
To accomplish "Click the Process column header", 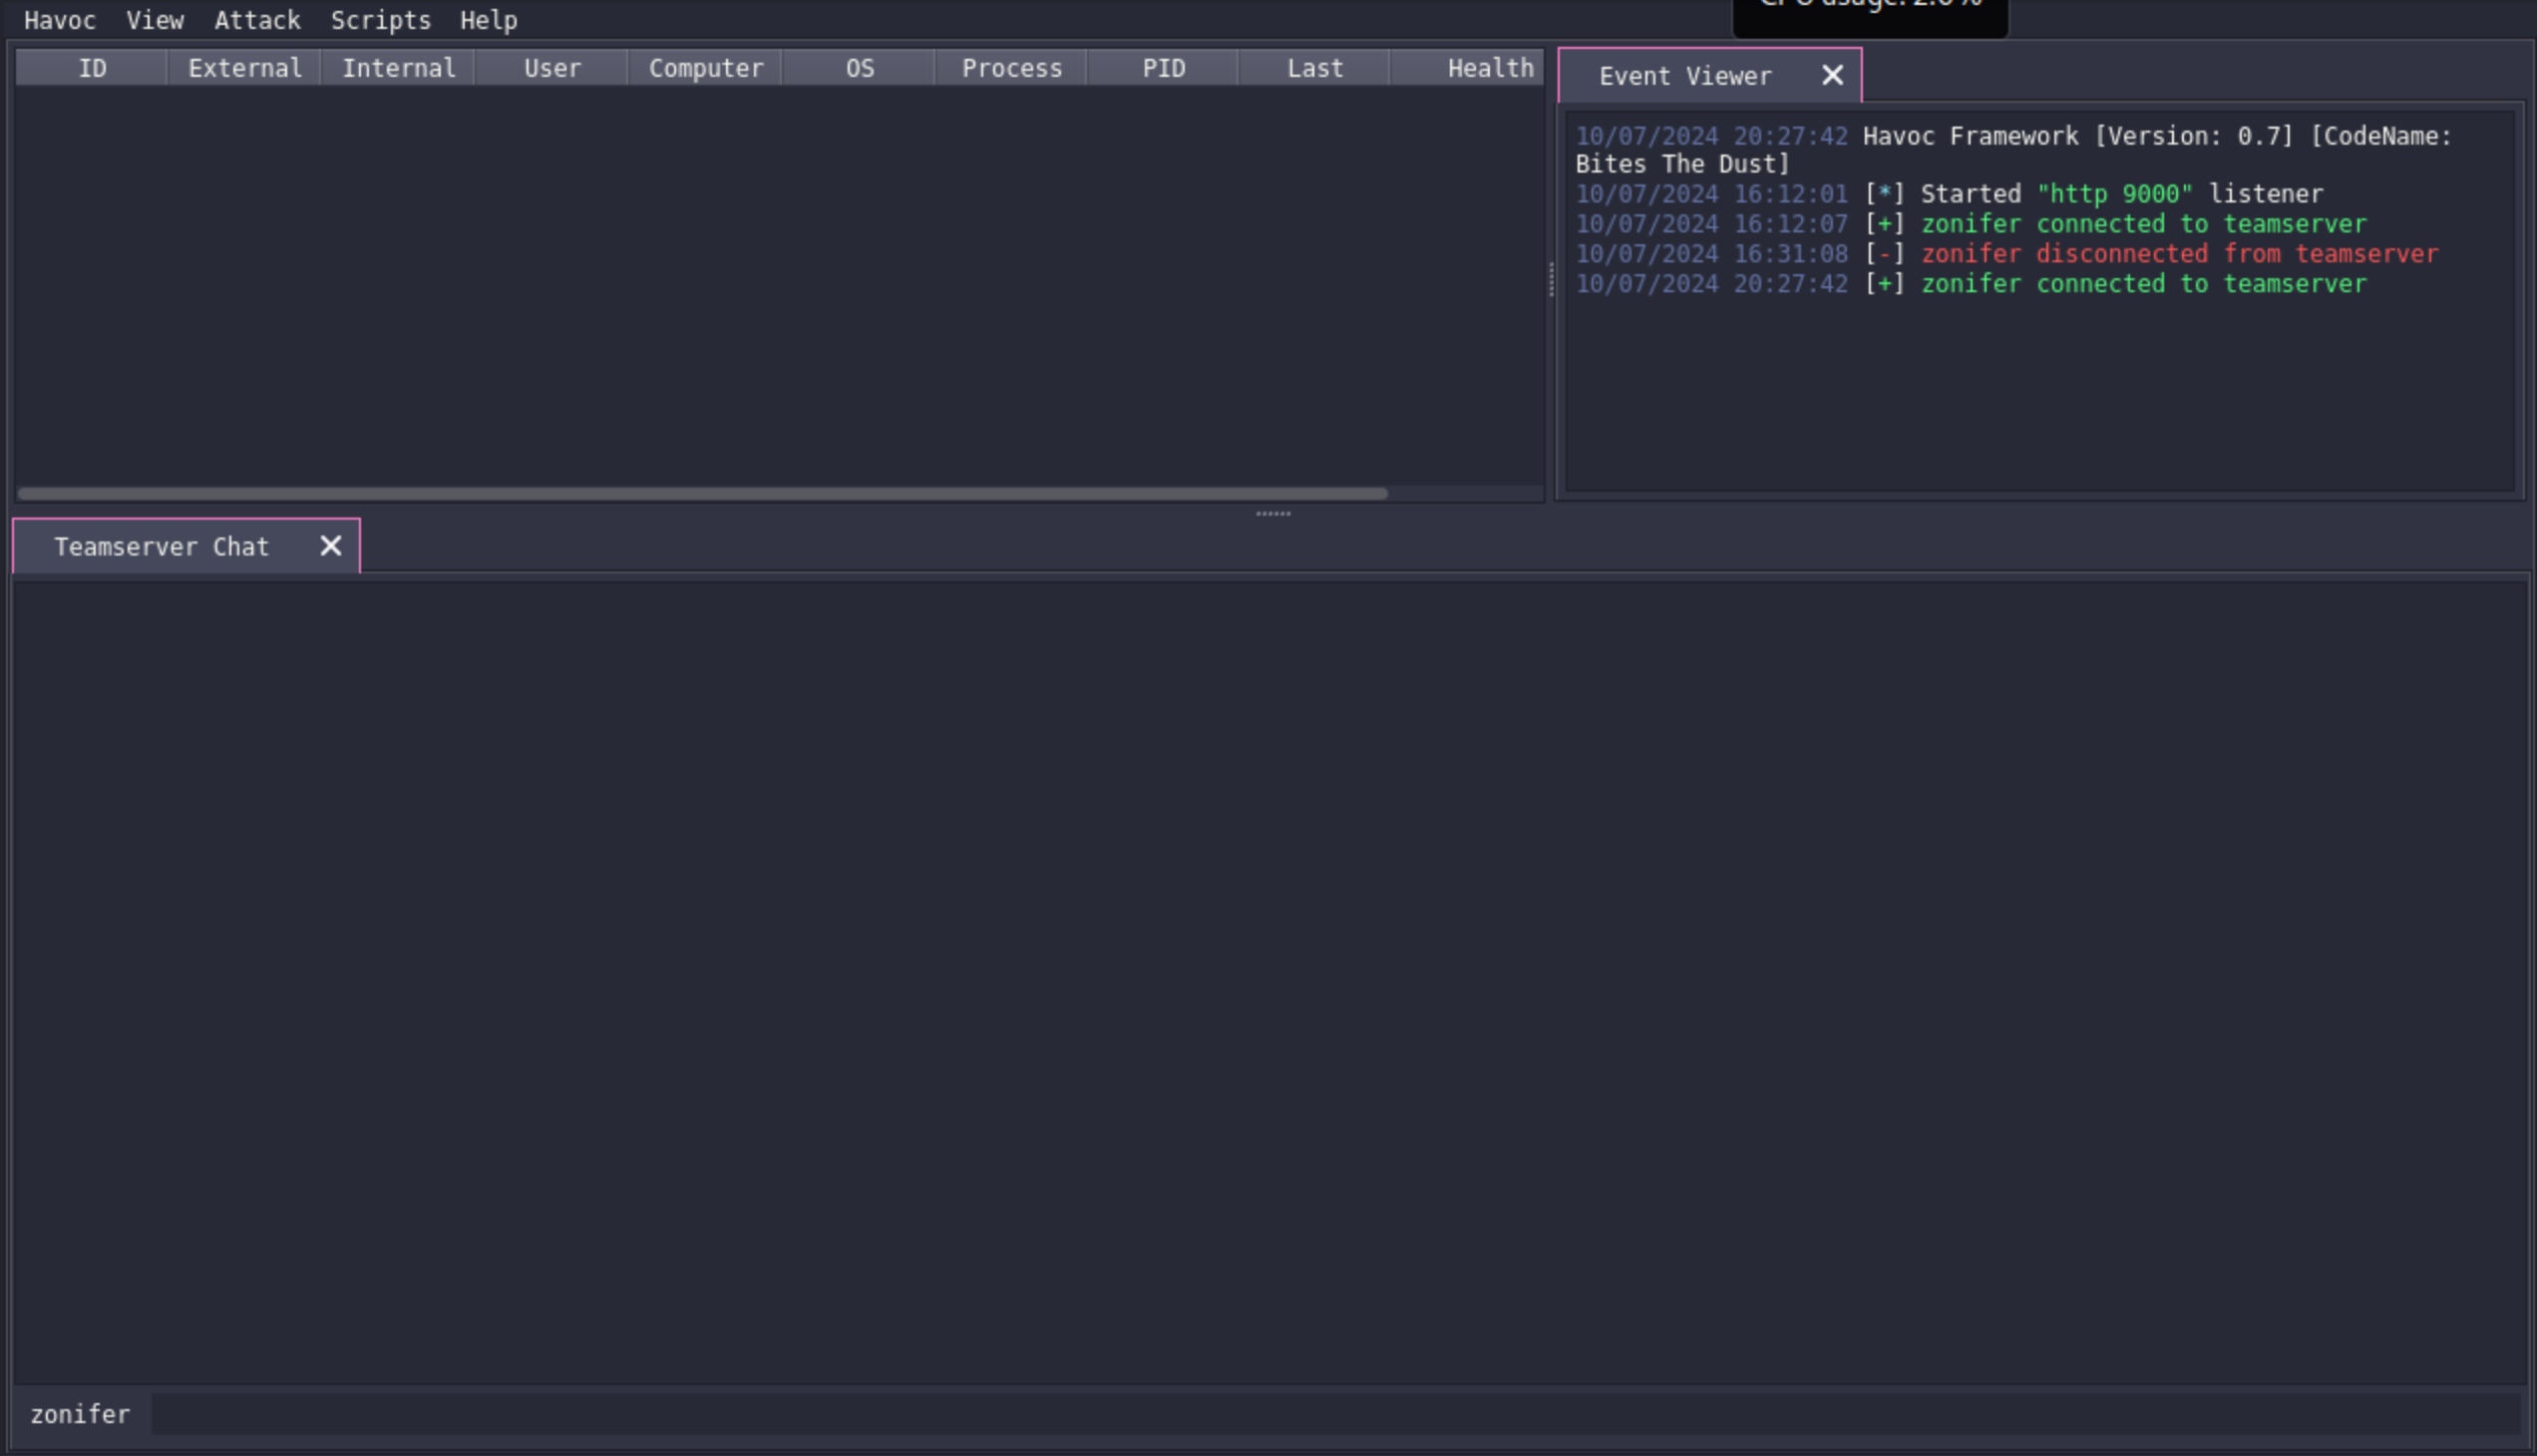I will 1011,68.
